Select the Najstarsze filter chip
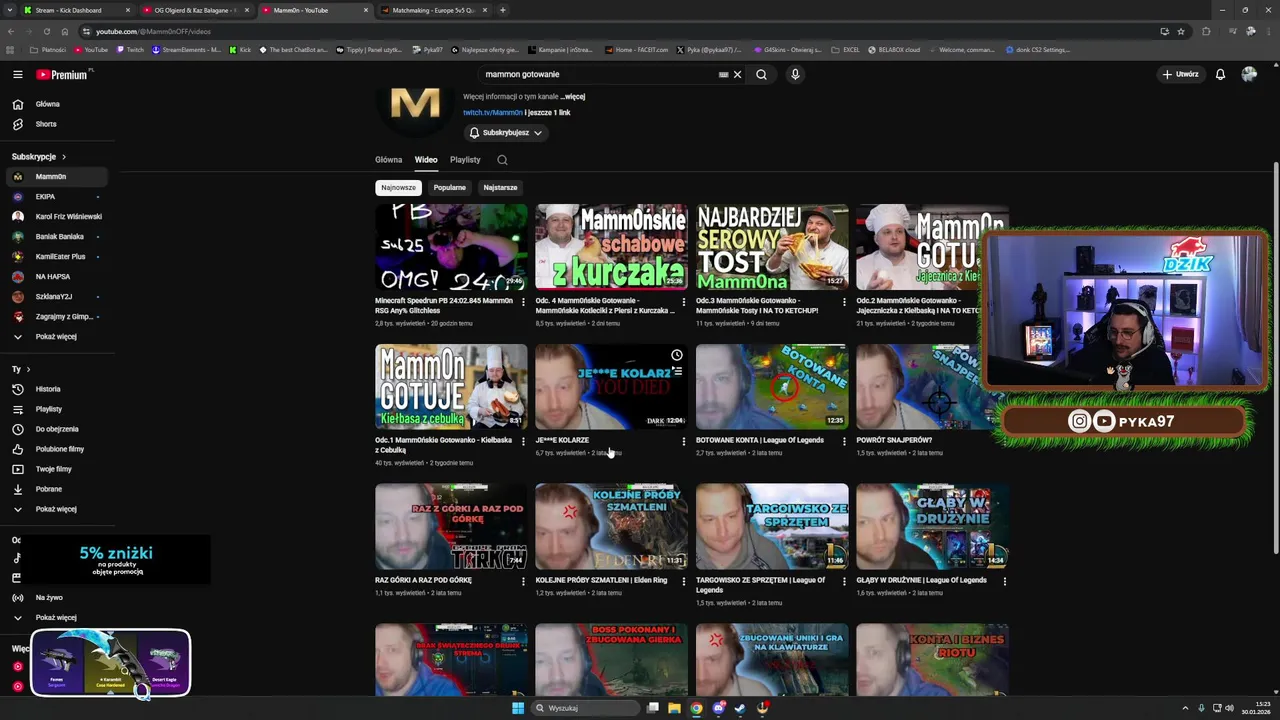Screen dimensions: 1280x720 click(500, 187)
